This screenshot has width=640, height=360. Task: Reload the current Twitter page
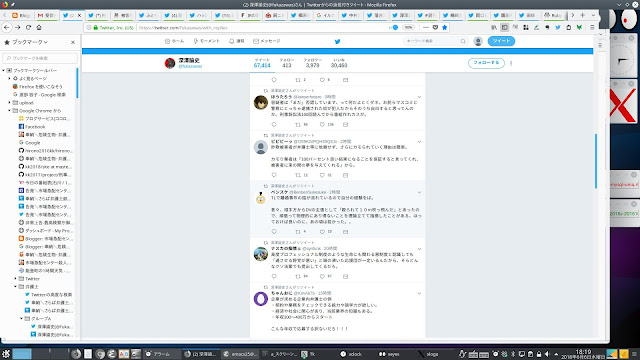[x=28, y=27]
